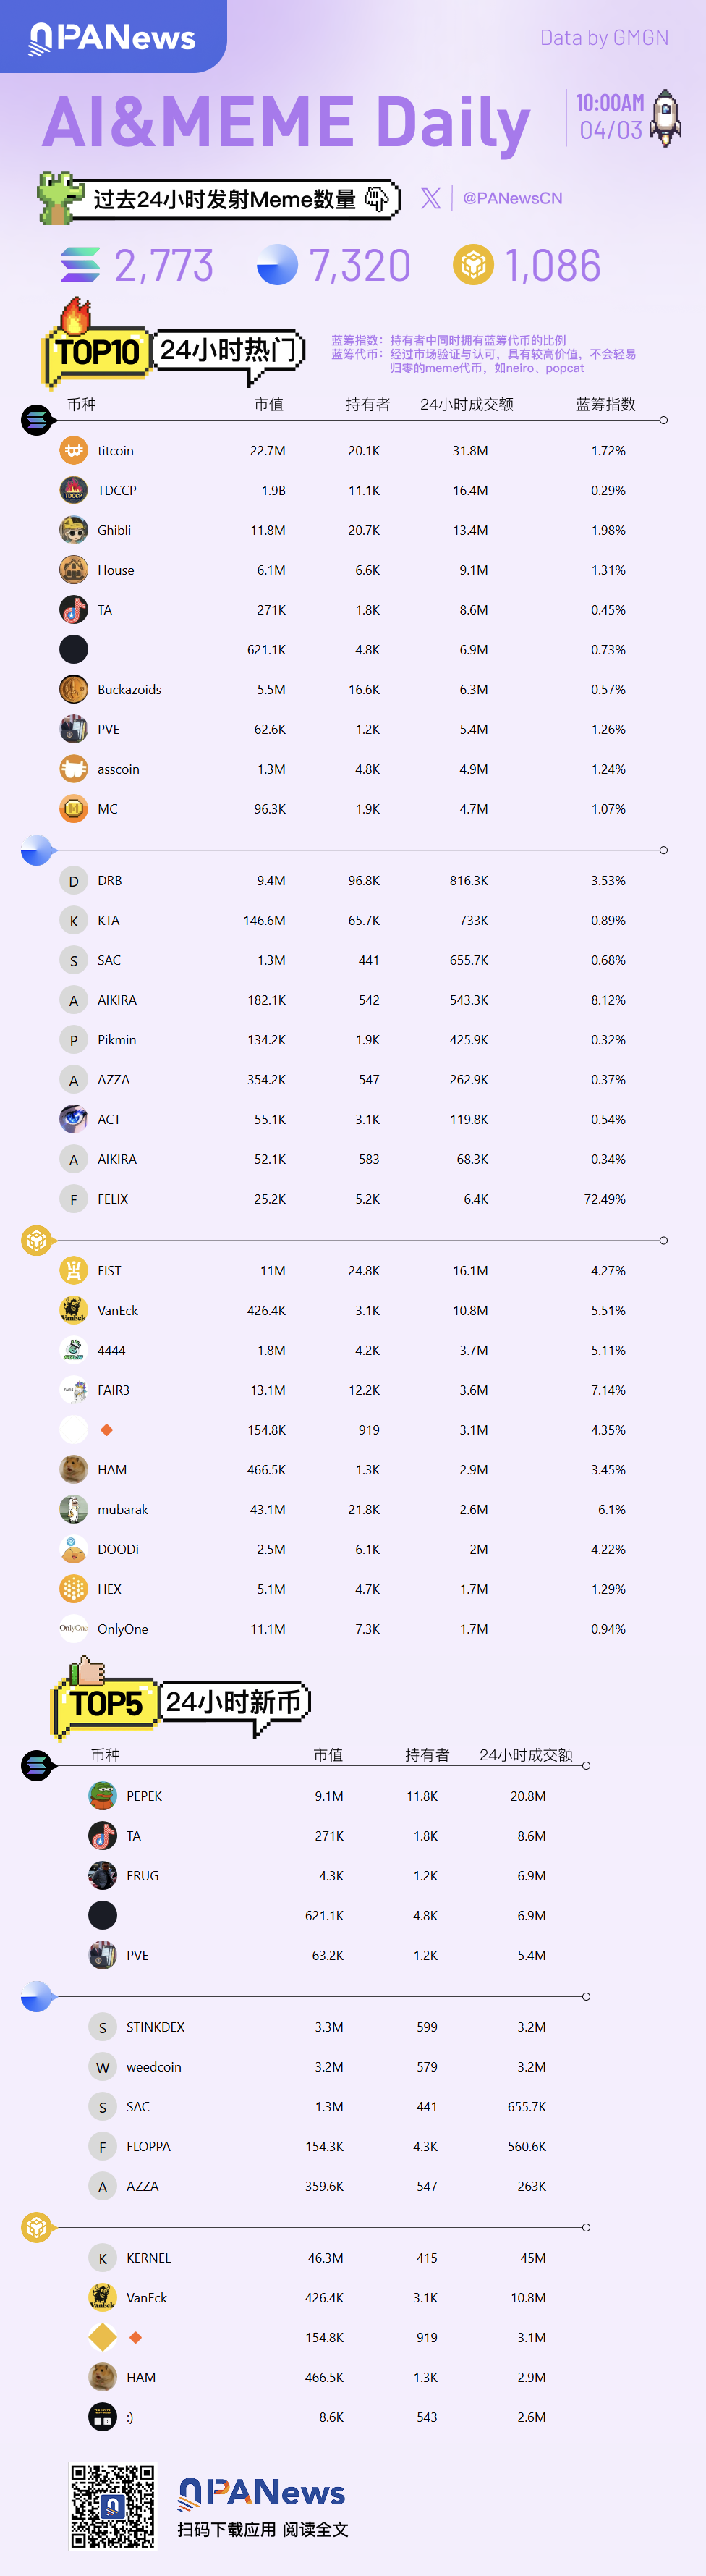Click the Base icon beside 7,320
The height and width of the screenshot is (2576, 706).
point(277,265)
